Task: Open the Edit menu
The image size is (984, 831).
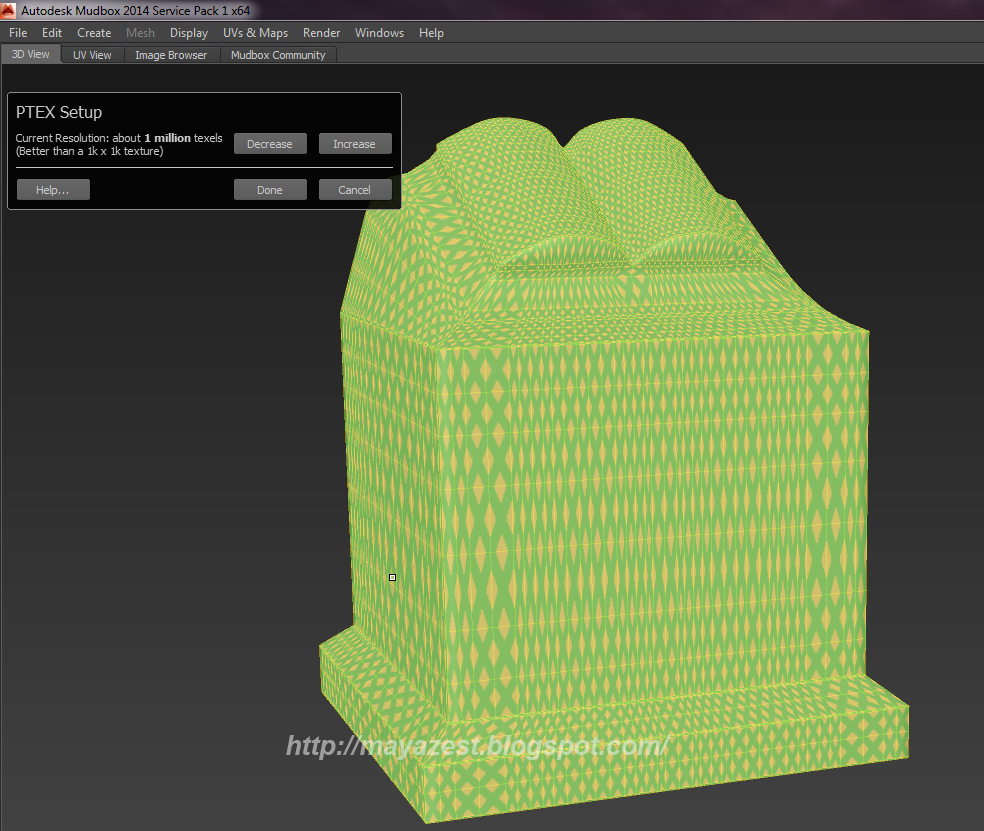Action: pyautogui.click(x=51, y=32)
